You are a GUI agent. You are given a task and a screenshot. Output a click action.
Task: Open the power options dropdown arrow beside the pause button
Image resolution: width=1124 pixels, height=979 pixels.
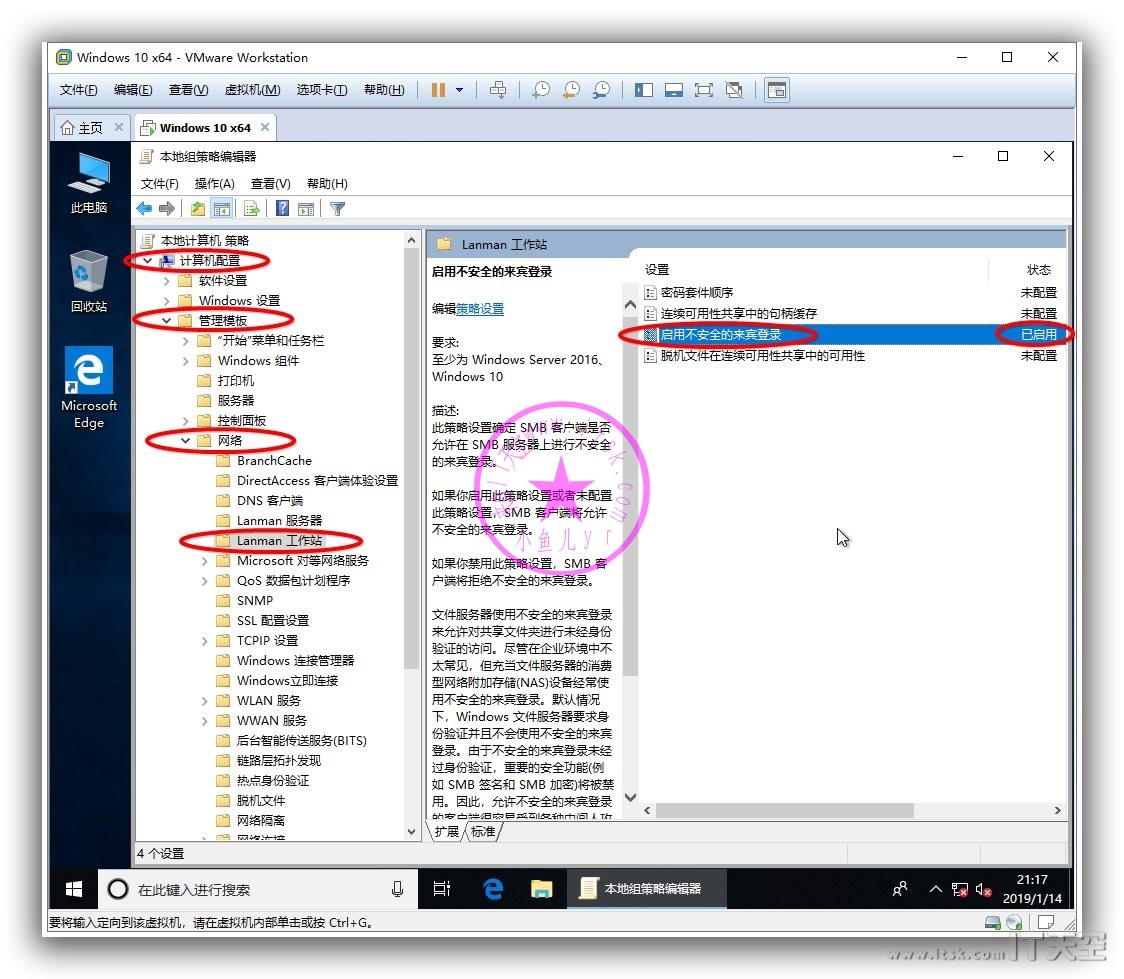tap(459, 90)
